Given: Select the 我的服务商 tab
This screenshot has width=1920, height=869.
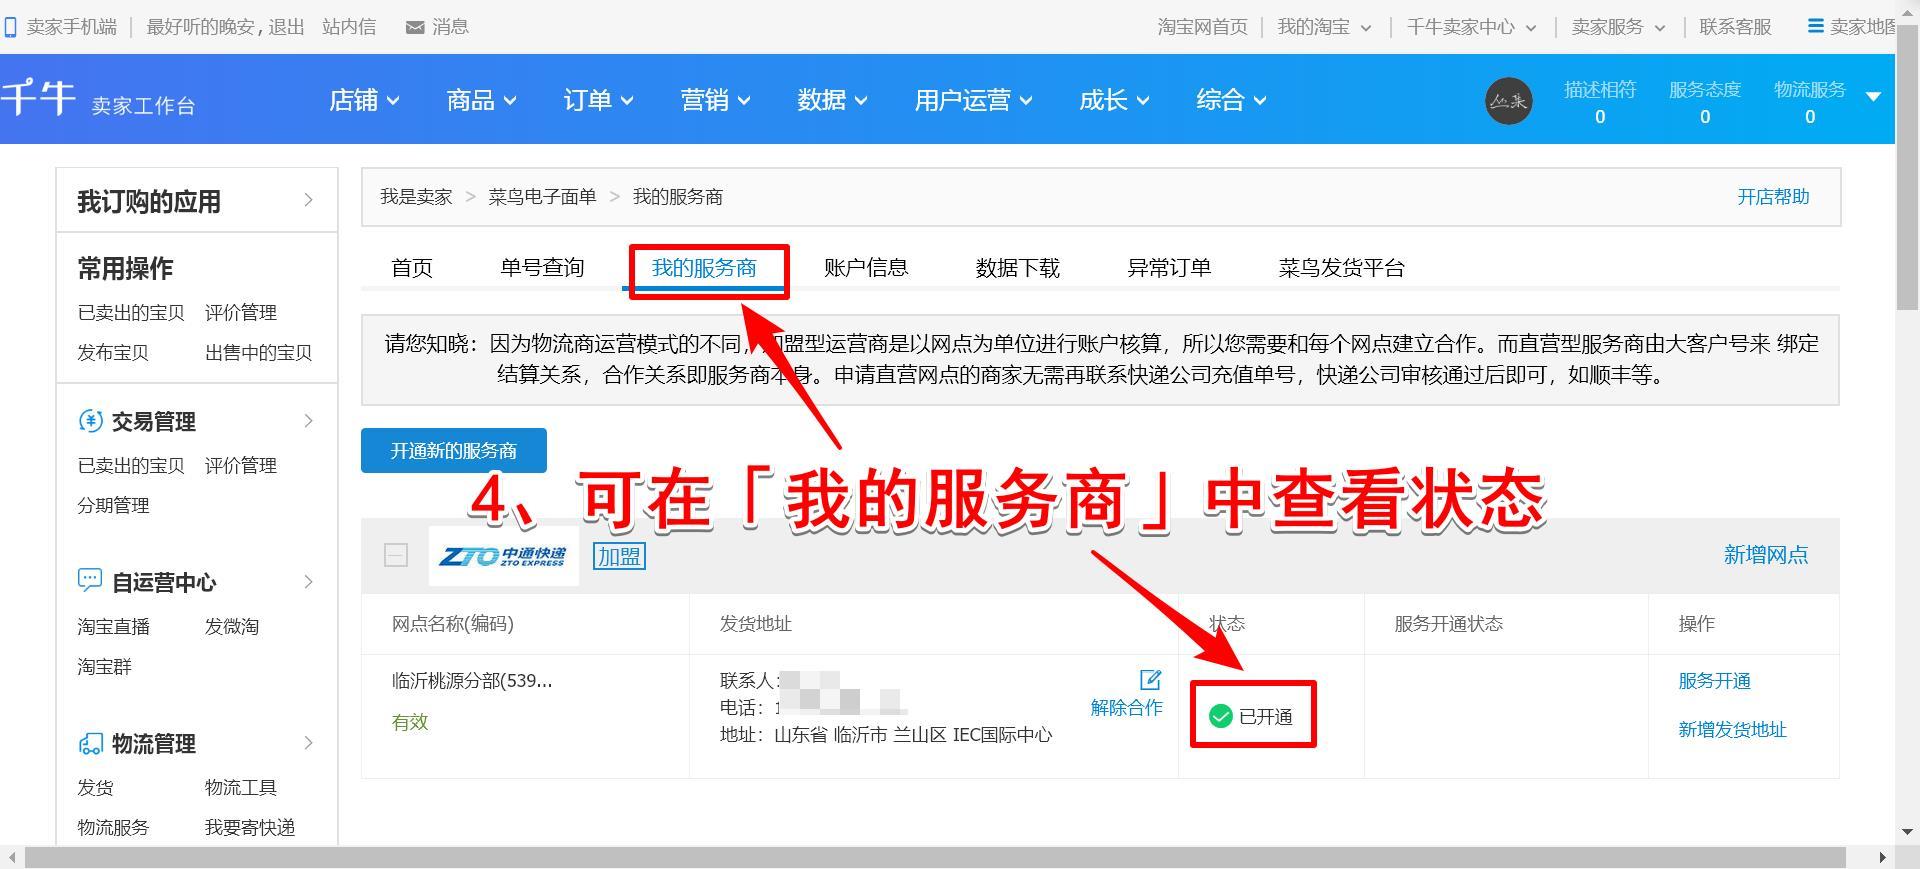Looking at the screenshot, I should (x=704, y=268).
